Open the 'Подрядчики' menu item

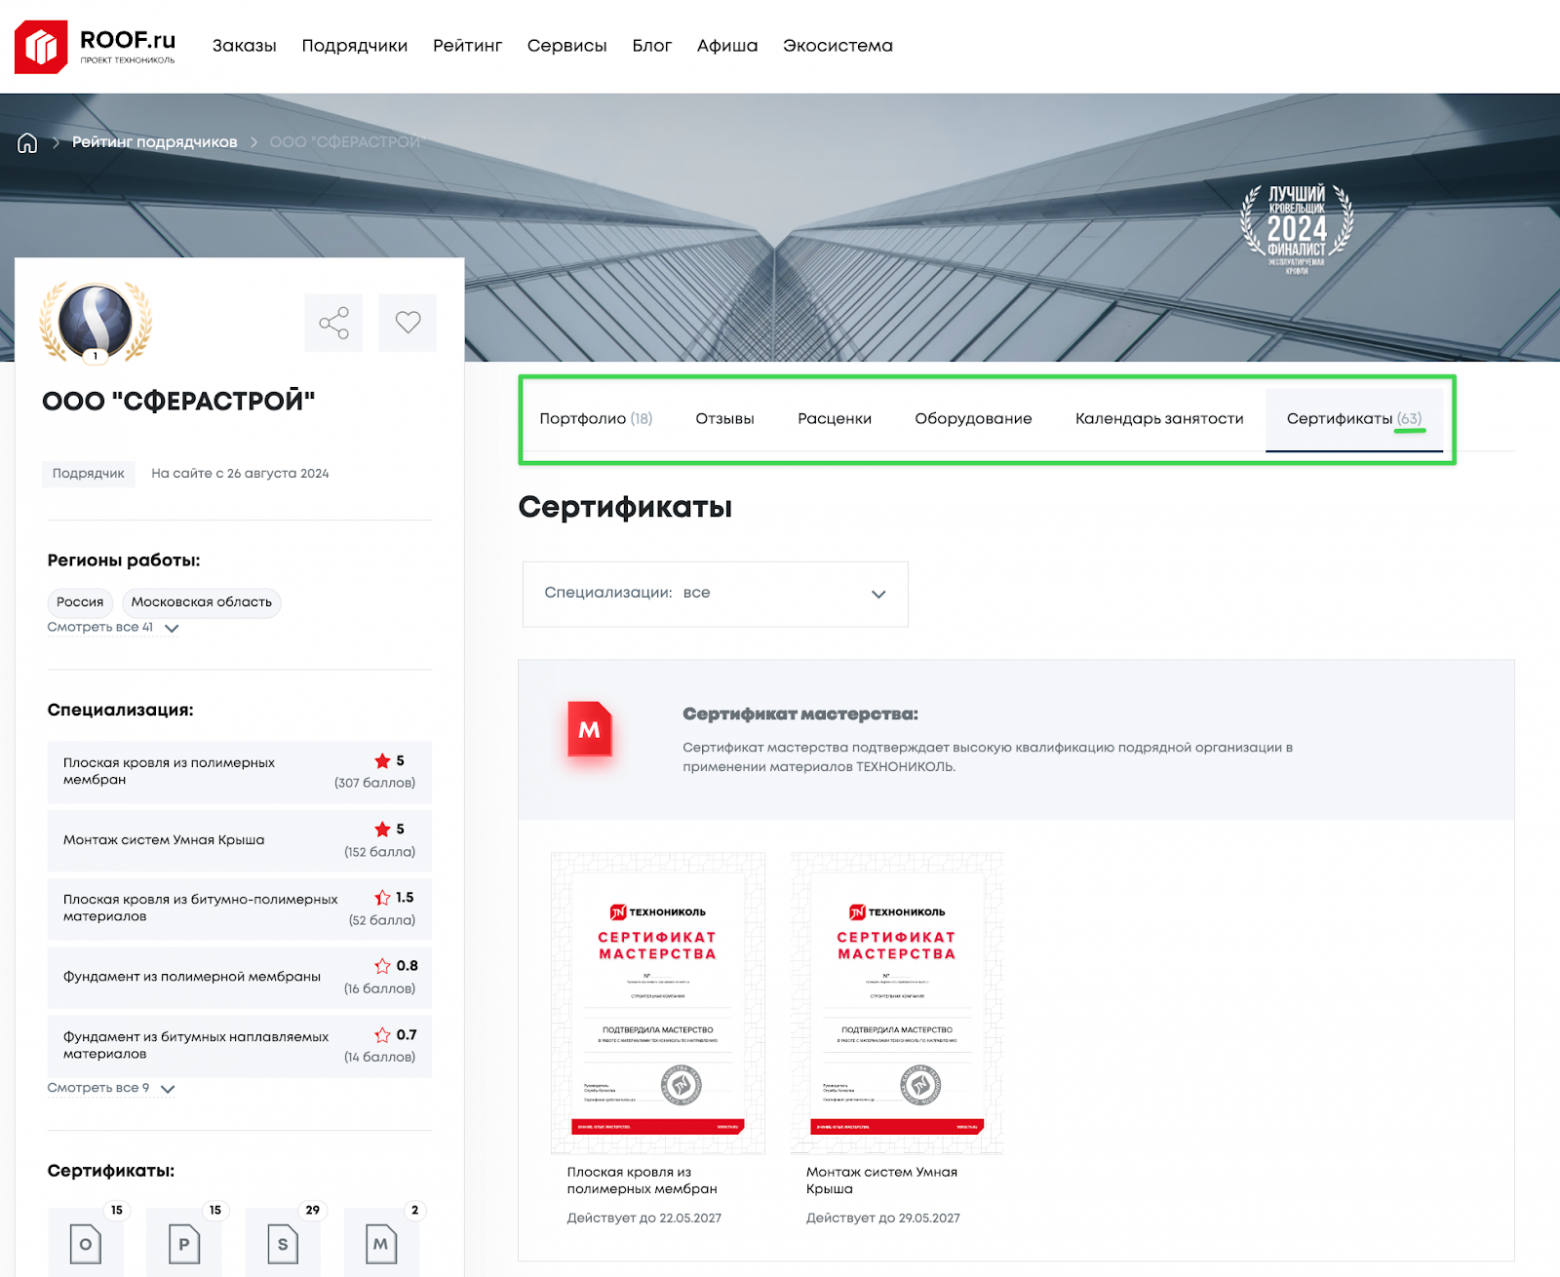(x=355, y=46)
